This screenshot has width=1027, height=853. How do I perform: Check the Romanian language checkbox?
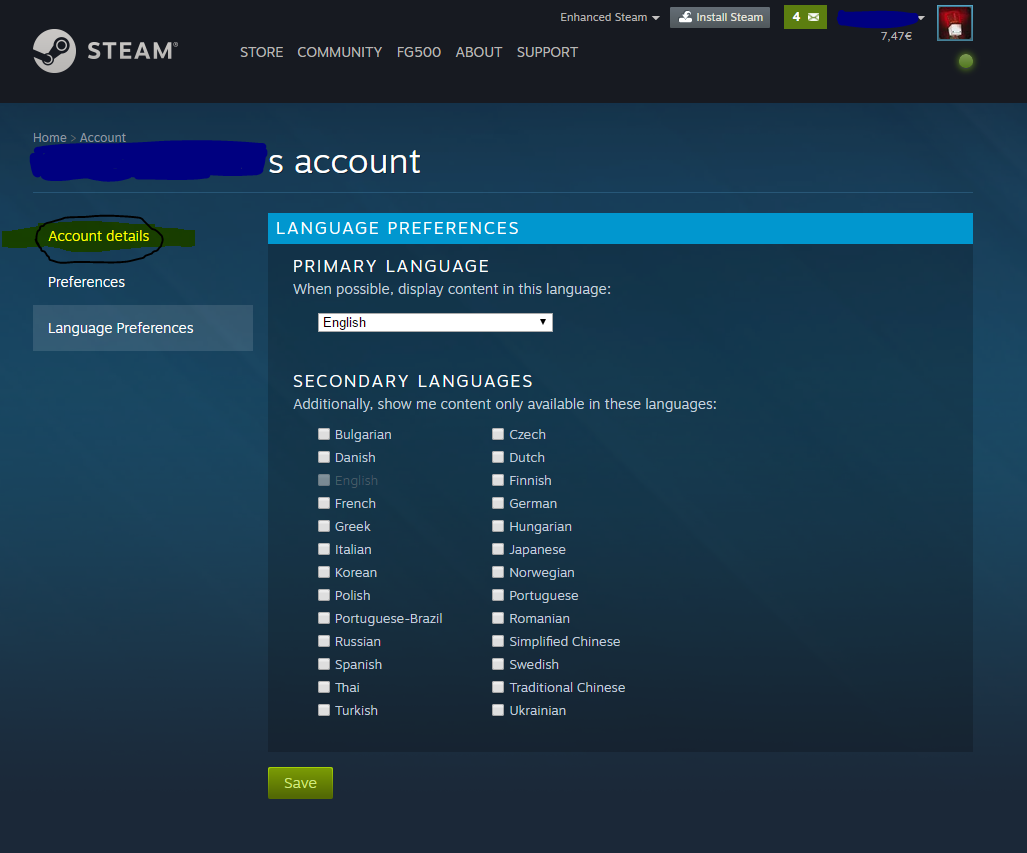498,618
